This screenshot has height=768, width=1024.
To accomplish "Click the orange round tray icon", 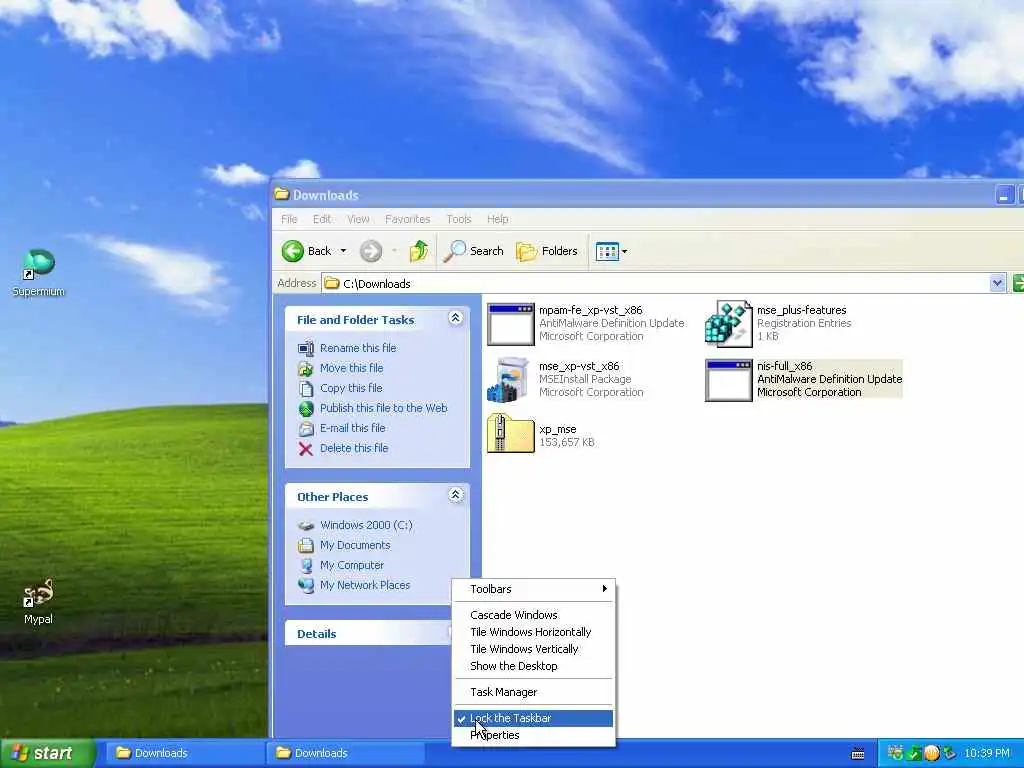I will [x=931, y=753].
